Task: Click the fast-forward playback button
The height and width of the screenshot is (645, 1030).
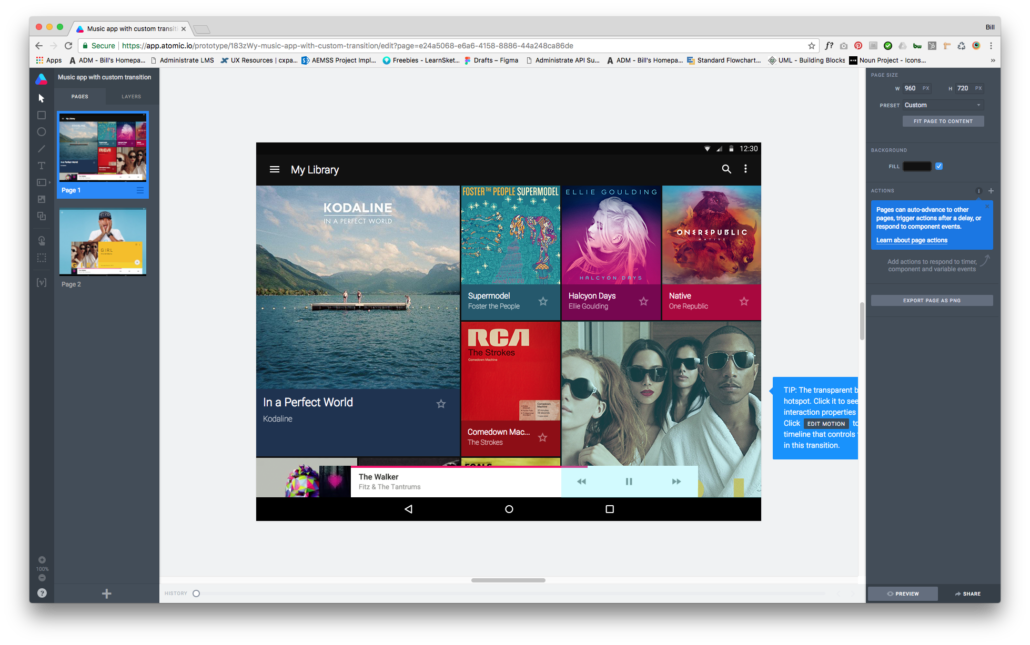Action: 676,481
